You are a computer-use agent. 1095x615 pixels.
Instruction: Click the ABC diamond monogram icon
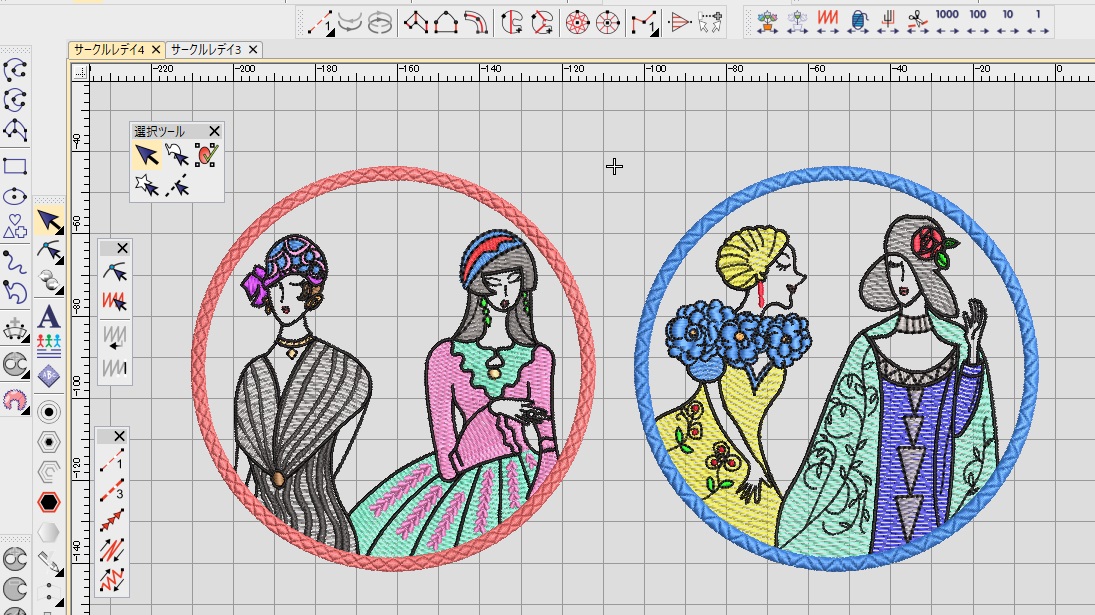(x=49, y=376)
